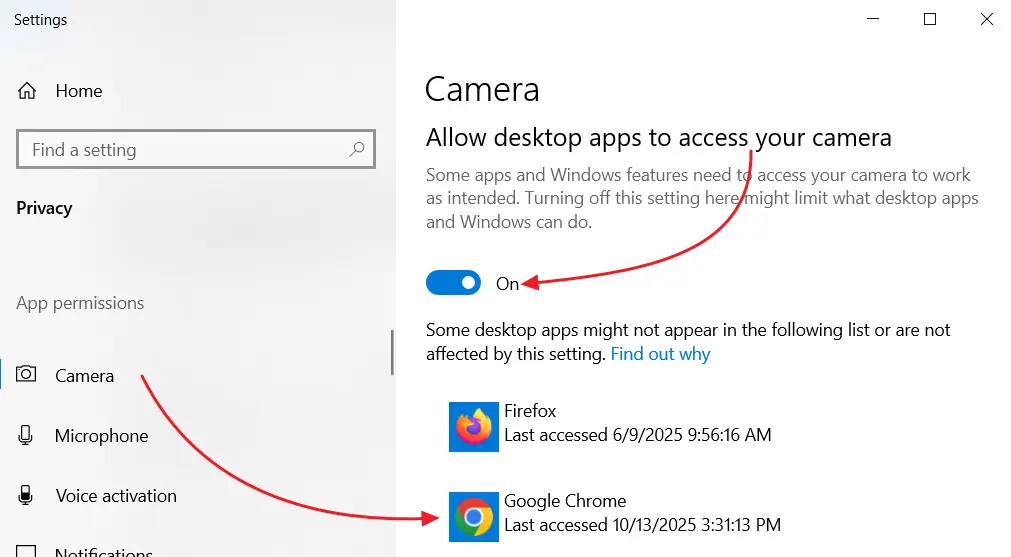Click the Notifications icon at the sidebar bottom
Viewport: 1011px width, 557px height.
tap(27, 551)
